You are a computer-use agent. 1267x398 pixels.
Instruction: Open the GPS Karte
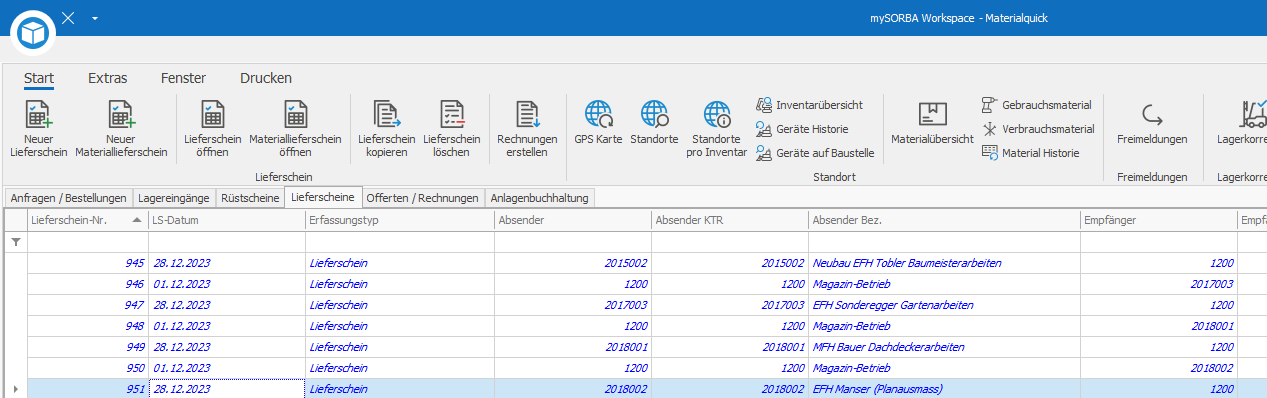tap(598, 122)
